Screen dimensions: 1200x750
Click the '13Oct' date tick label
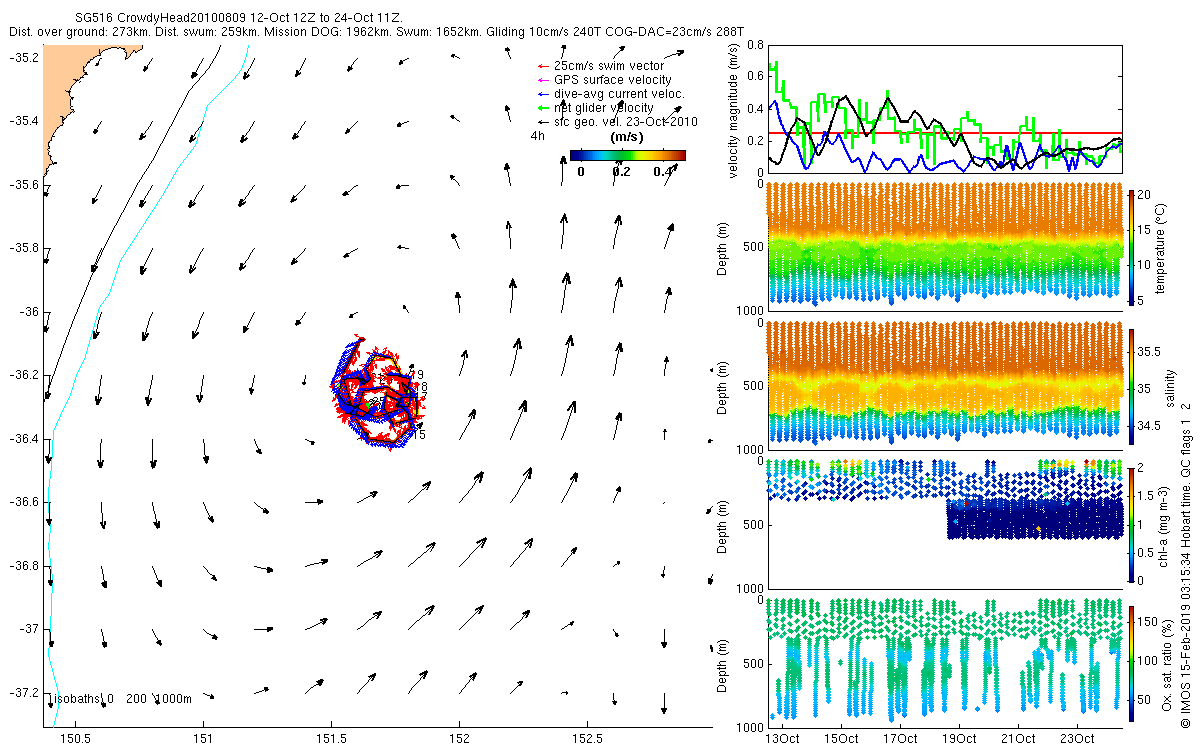point(782,739)
